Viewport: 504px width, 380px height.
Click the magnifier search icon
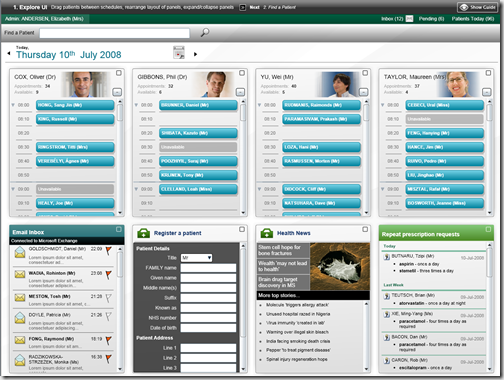[x=205, y=32]
